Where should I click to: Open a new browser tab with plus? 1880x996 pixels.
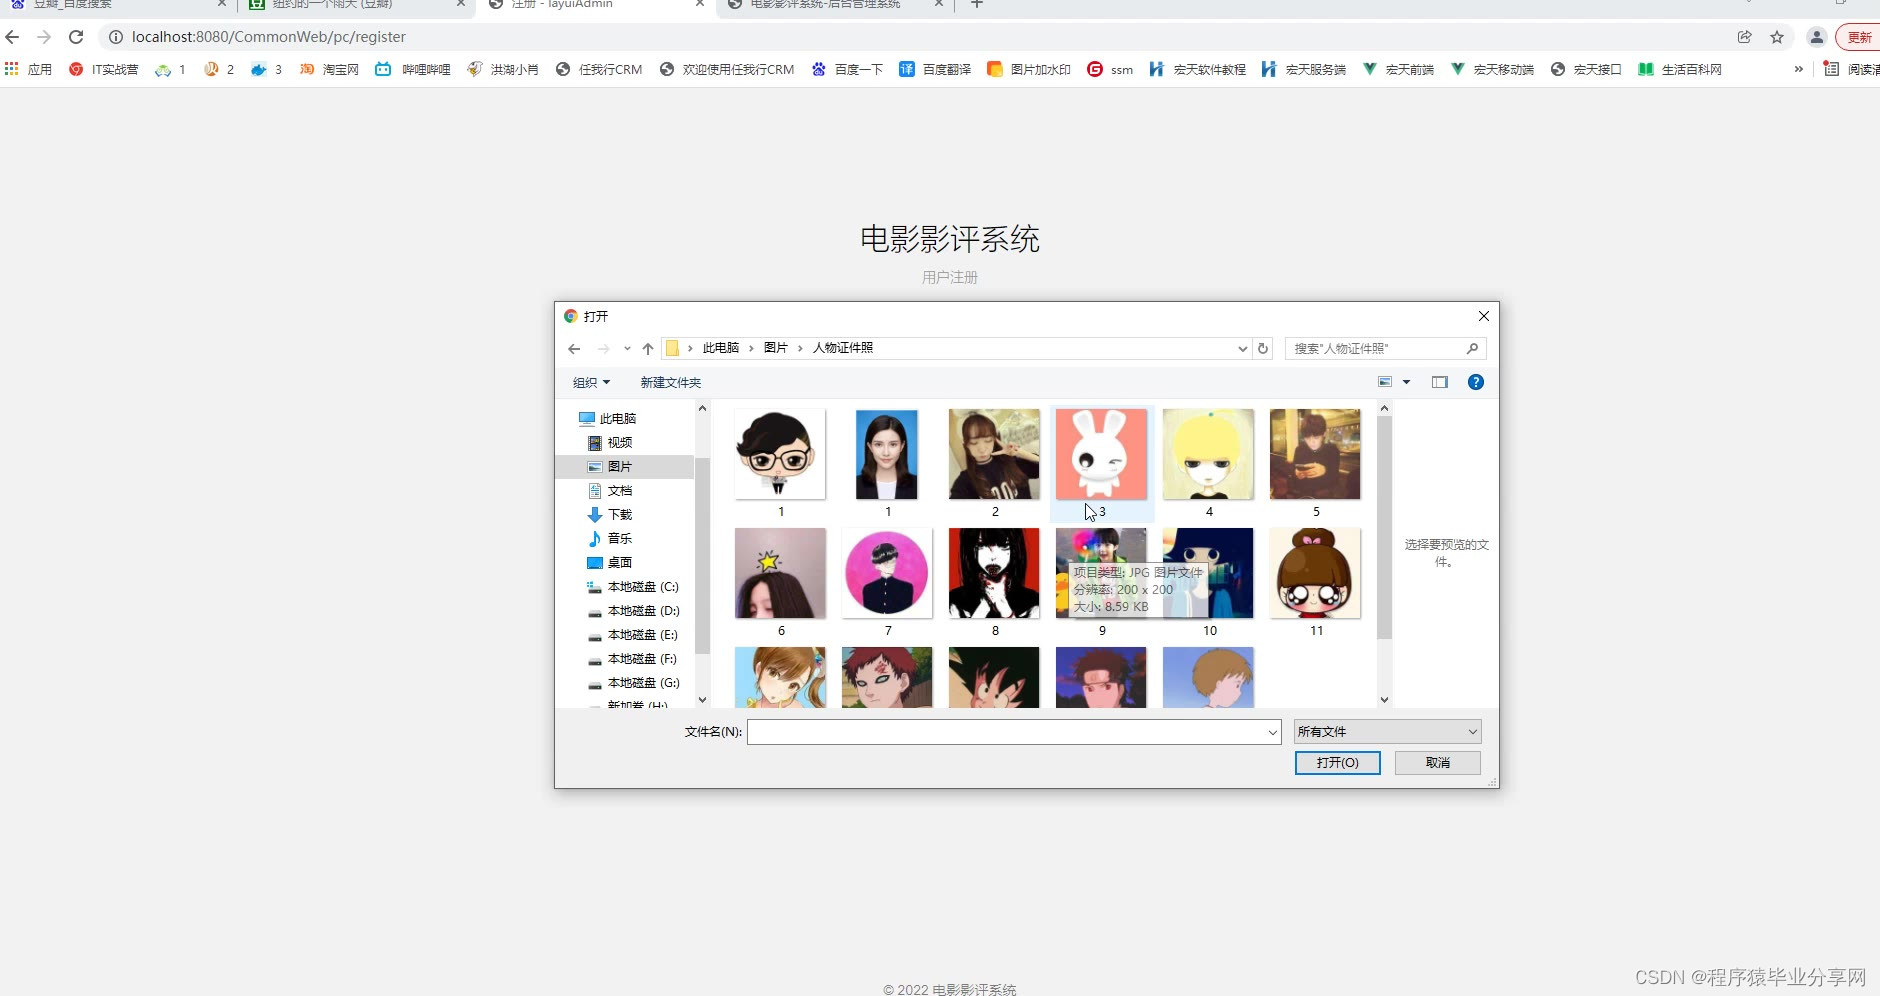[977, 5]
